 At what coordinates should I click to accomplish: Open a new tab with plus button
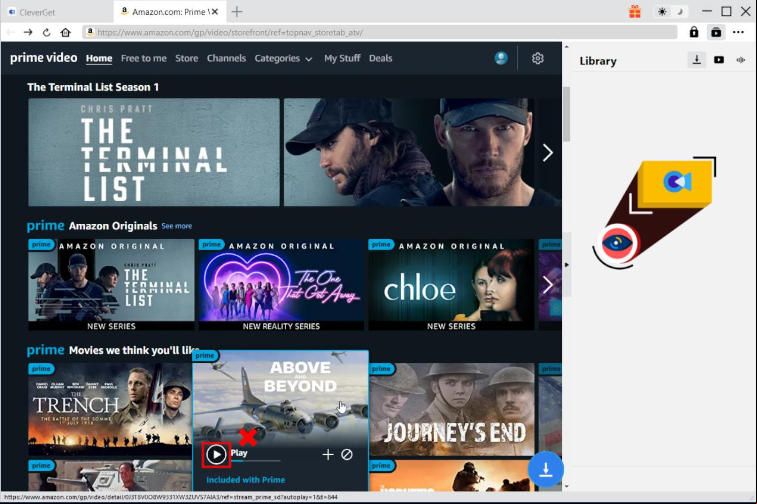tap(237, 12)
